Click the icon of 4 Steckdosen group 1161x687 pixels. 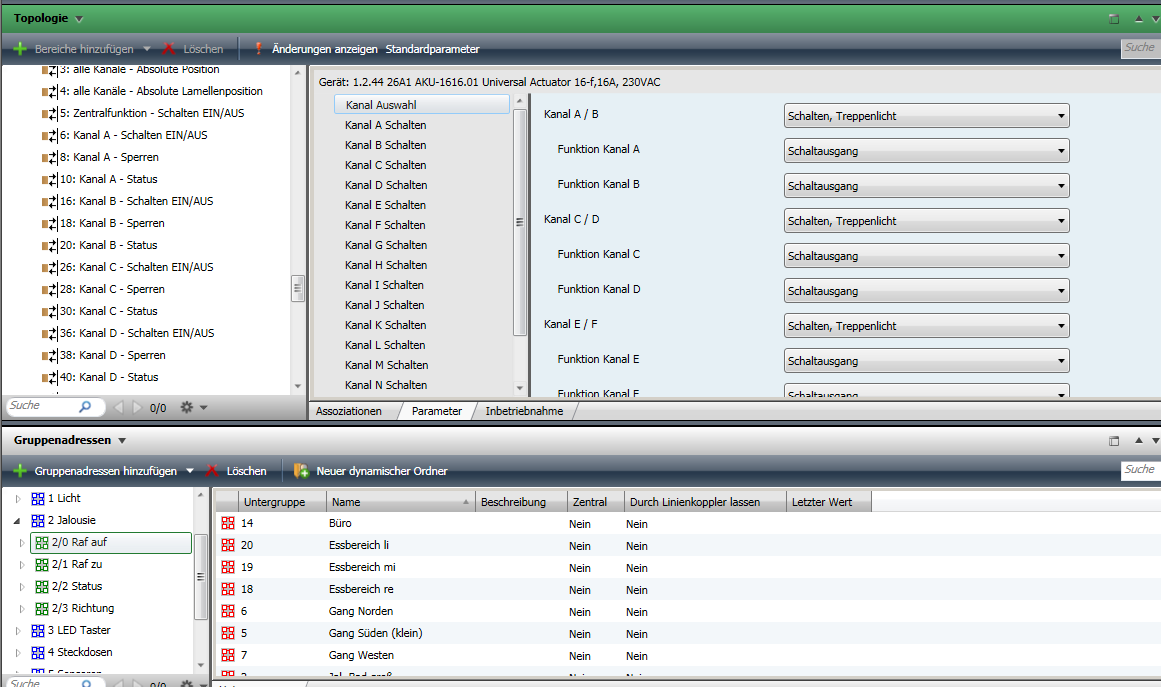coord(38,653)
